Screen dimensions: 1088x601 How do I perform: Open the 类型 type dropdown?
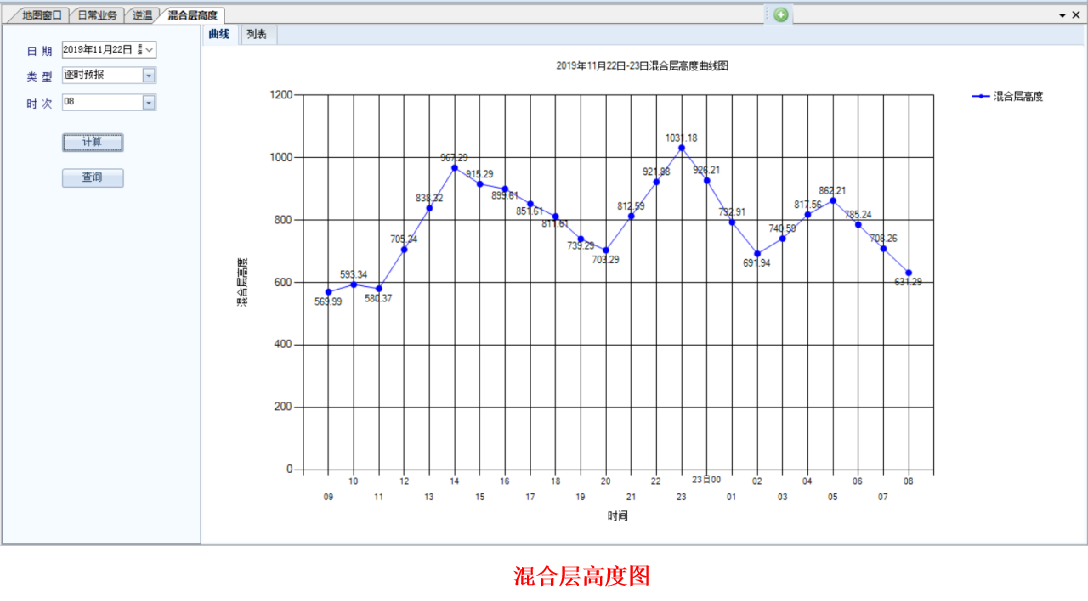pos(149,75)
